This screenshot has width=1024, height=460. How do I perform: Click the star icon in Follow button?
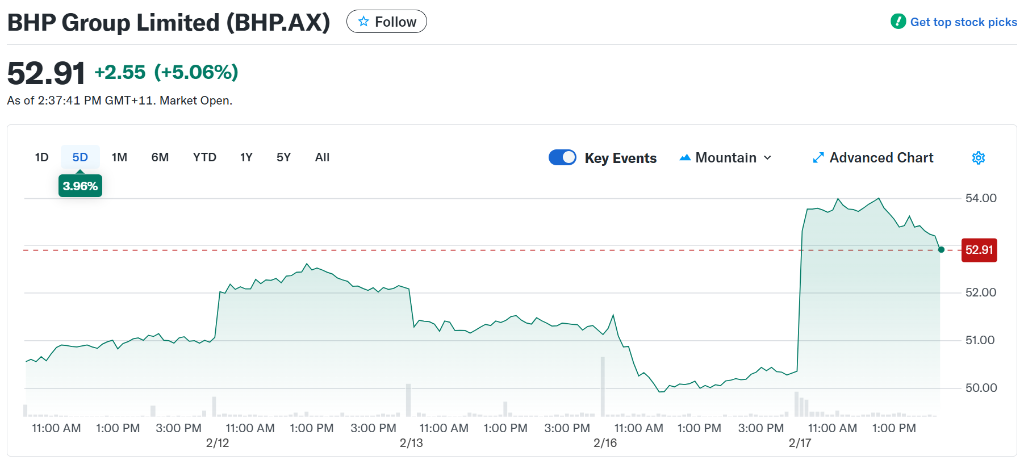coord(364,21)
